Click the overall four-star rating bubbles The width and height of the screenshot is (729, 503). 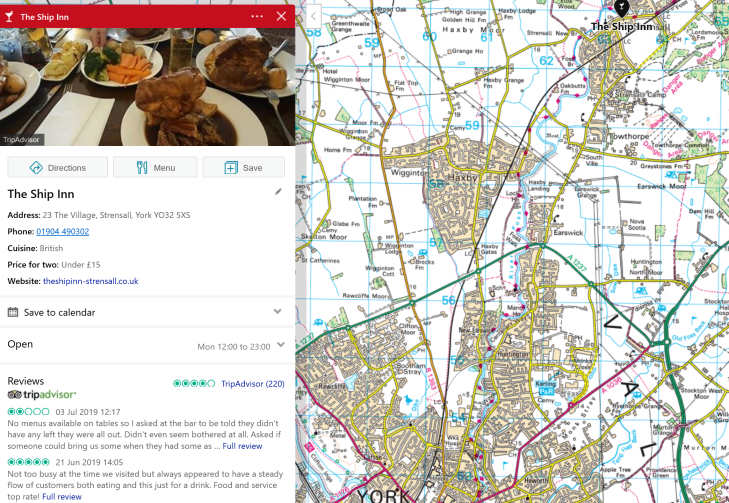(x=194, y=384)
